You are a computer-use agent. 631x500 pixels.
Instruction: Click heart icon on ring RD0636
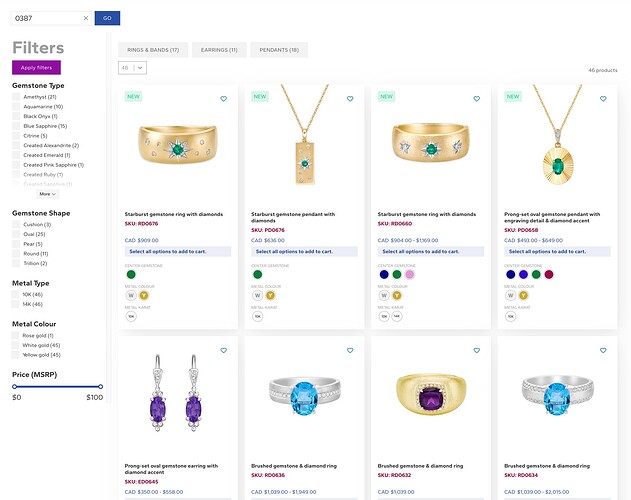[x=350, y=350]
